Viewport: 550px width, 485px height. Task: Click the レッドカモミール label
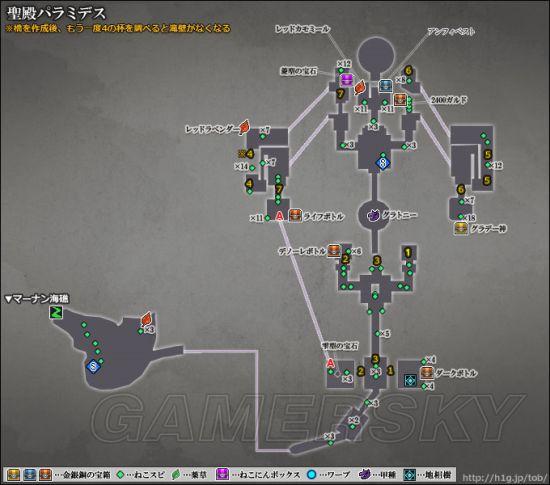(x=302, y=29)
